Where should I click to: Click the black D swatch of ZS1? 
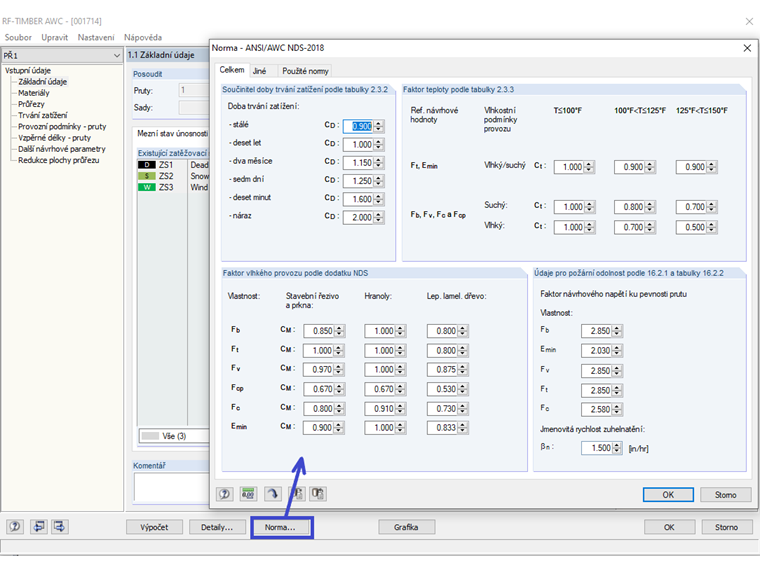coord(147,165)
